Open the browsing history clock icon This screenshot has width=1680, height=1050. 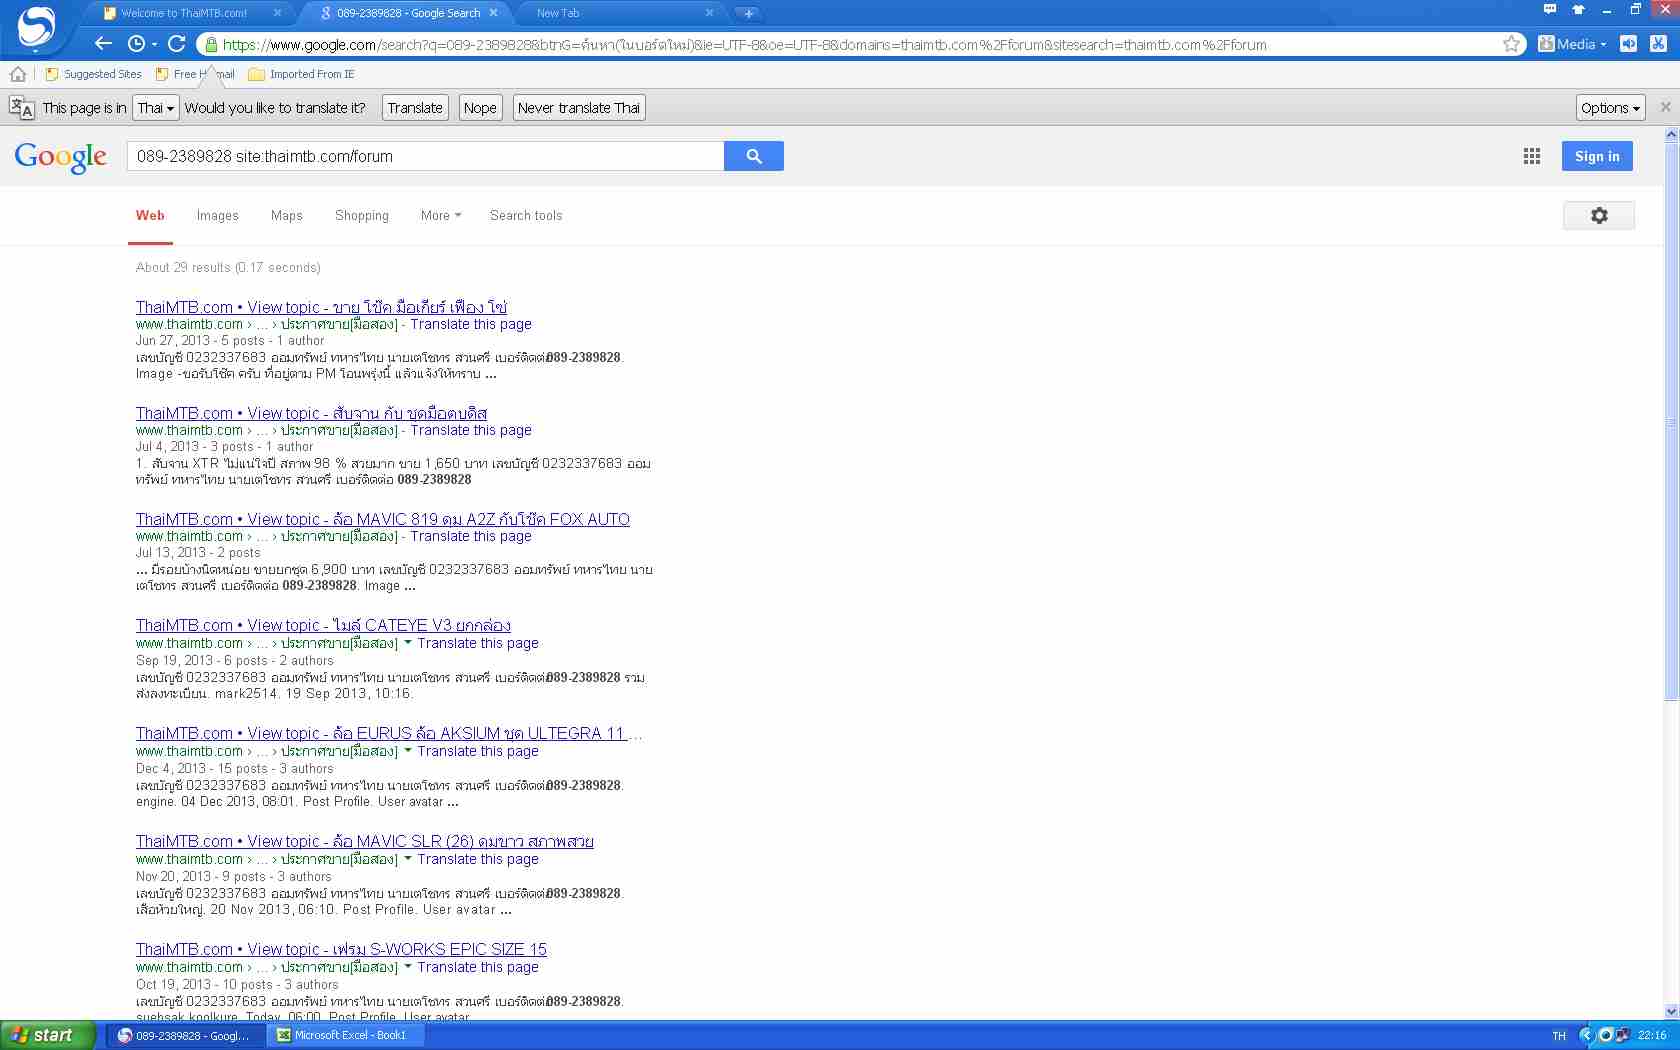pos(137,43)
